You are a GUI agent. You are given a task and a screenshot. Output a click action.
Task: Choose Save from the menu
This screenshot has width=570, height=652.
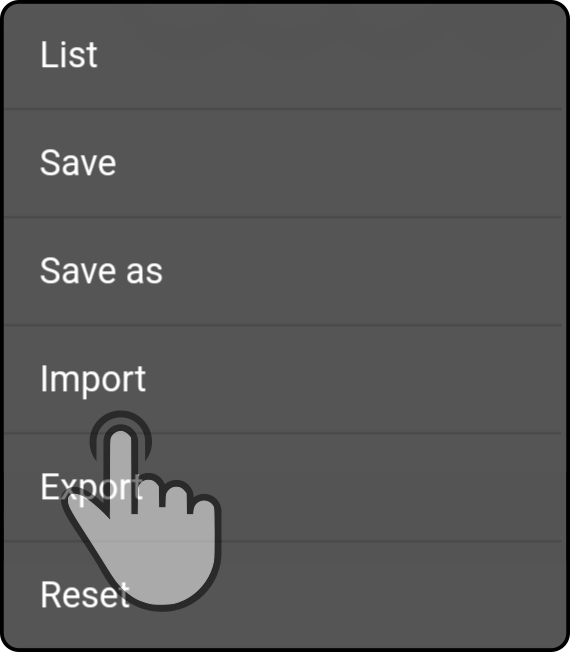click(283, 163)
